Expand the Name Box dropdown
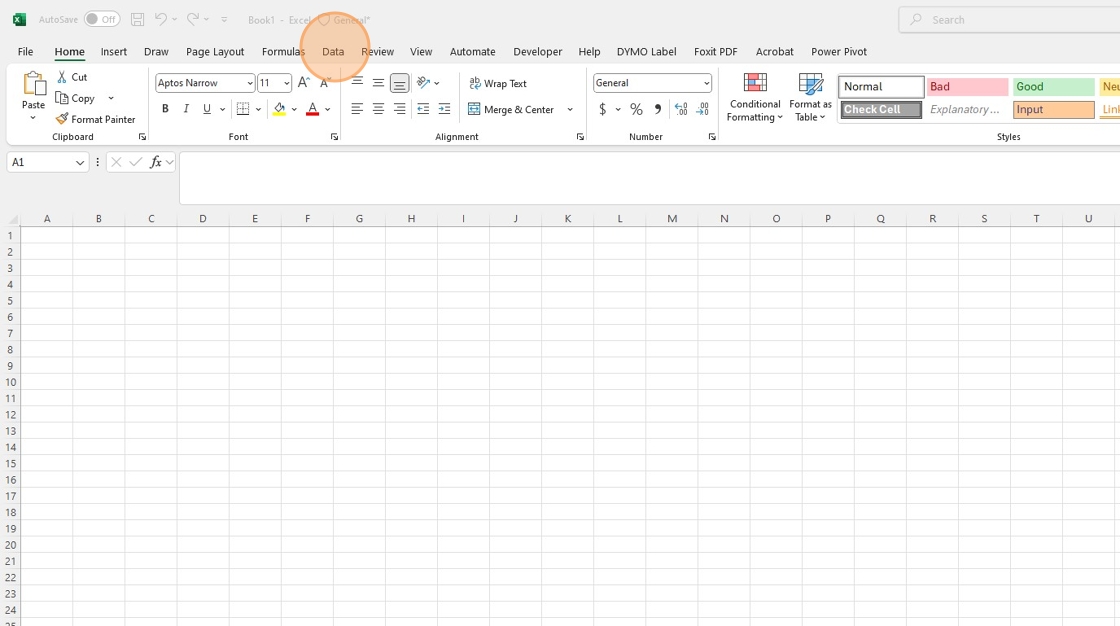The width and height of the screenshot is (1120, 626). tap(80, 163)
